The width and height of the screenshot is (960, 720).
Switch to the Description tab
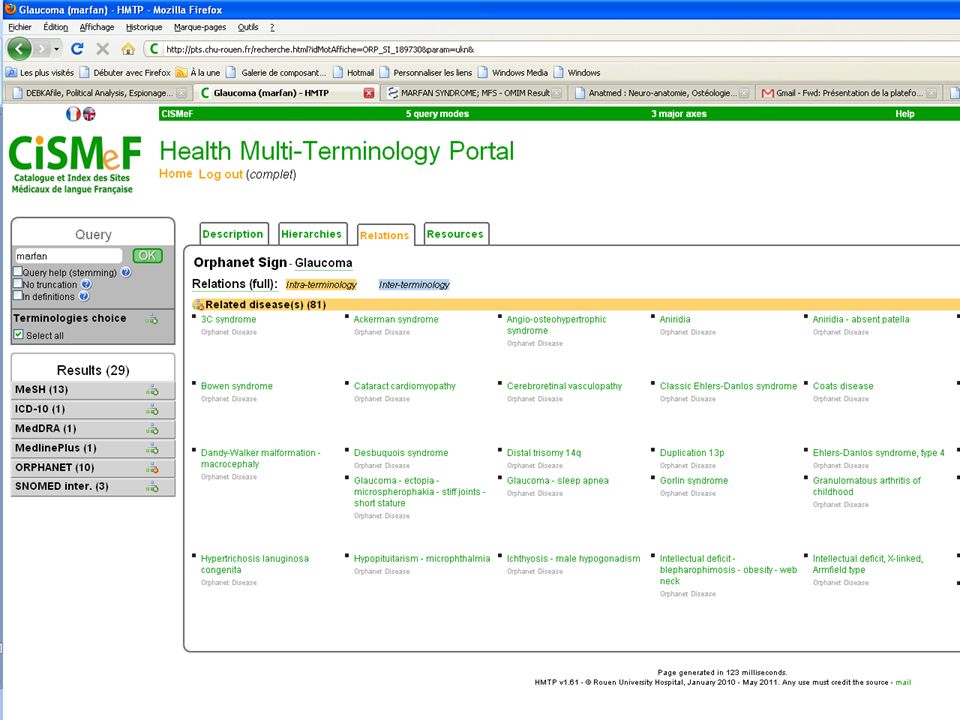pyautogui.click(x=233, y=234)
